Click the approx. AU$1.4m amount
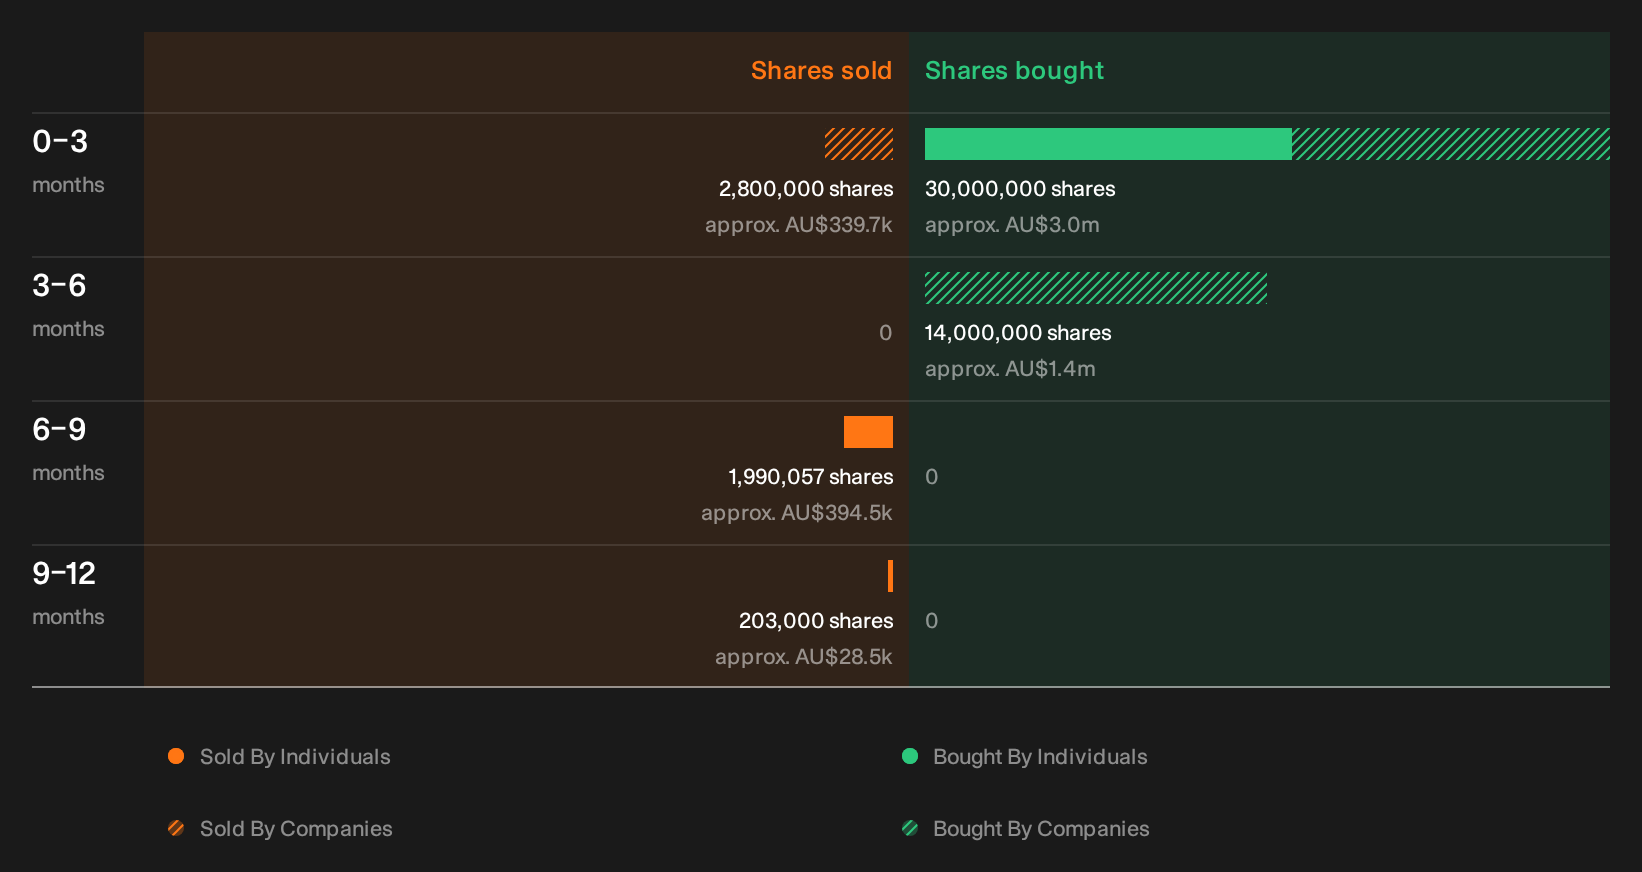 click(1010, 369)
